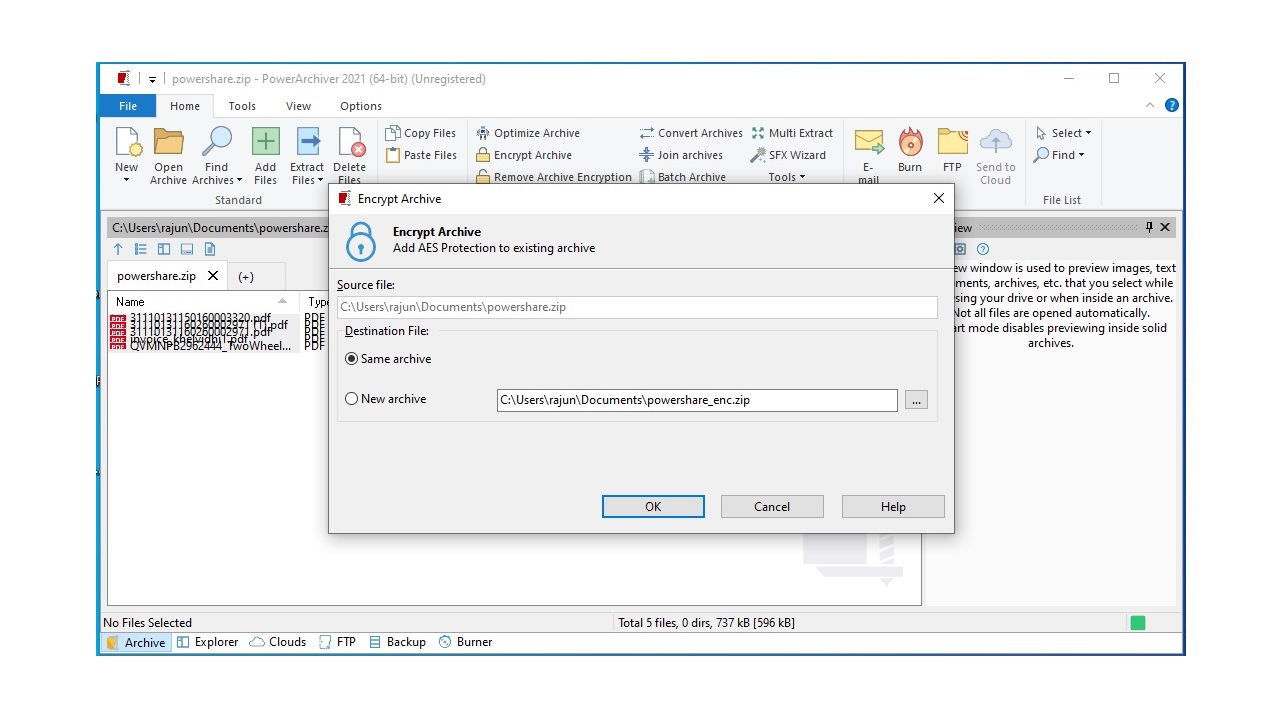Image resolution: width=1280 pixels, height=720 pixels.
Task: Click the E-mail envelope icon
Action: (x=869, y=142)
